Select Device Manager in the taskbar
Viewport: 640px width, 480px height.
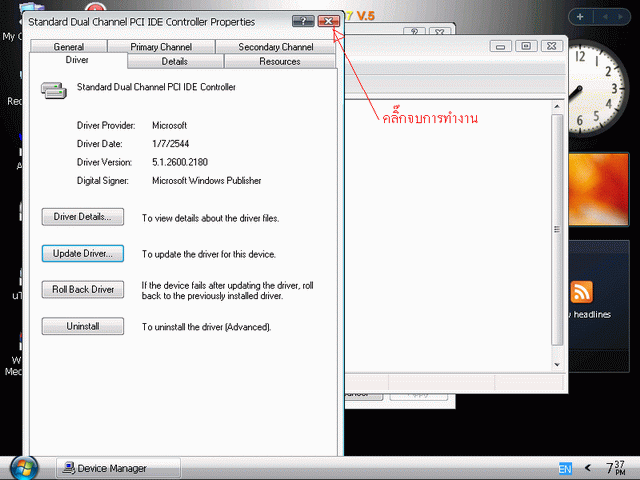pyautogui.click(x=118, y=468)
